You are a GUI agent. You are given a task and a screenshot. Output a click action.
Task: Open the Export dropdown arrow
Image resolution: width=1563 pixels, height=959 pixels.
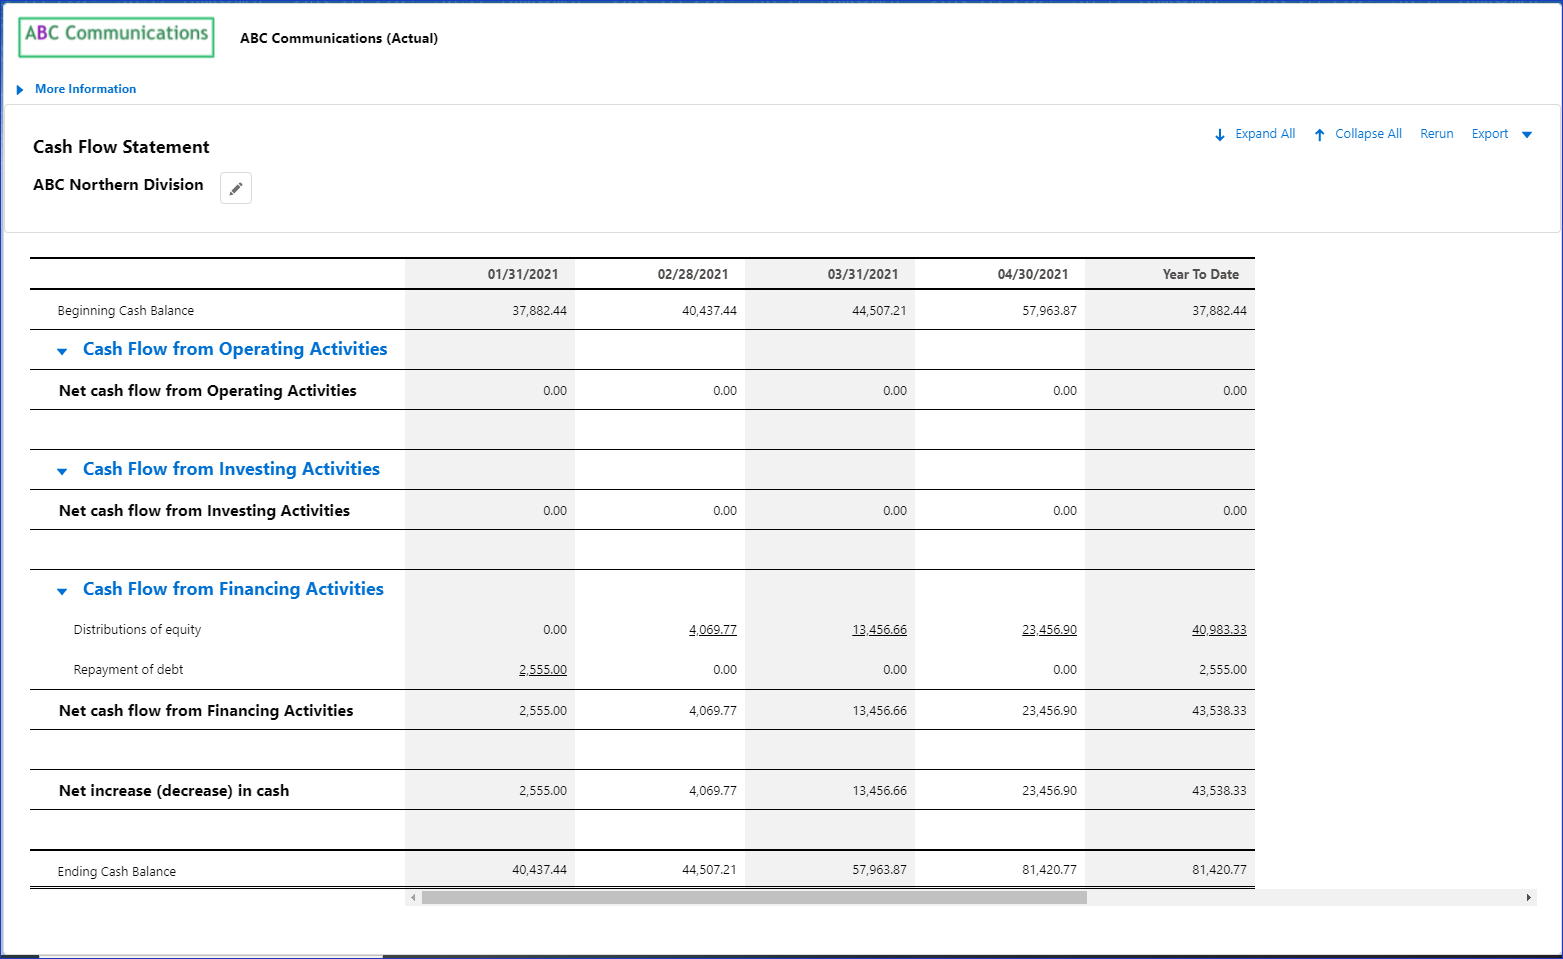(1527, 135)
